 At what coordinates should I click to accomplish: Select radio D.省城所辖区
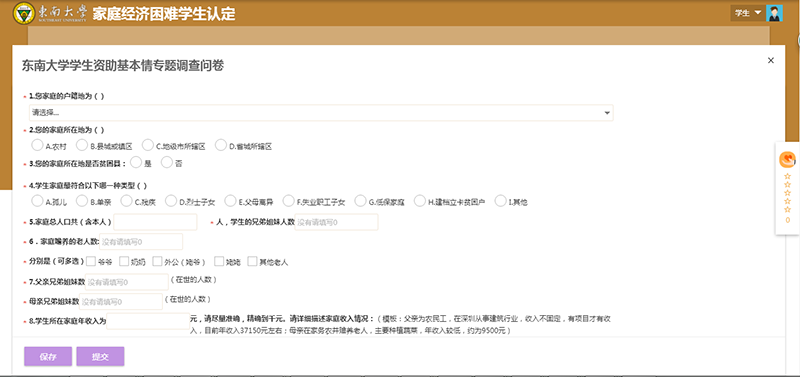point(220,145)
